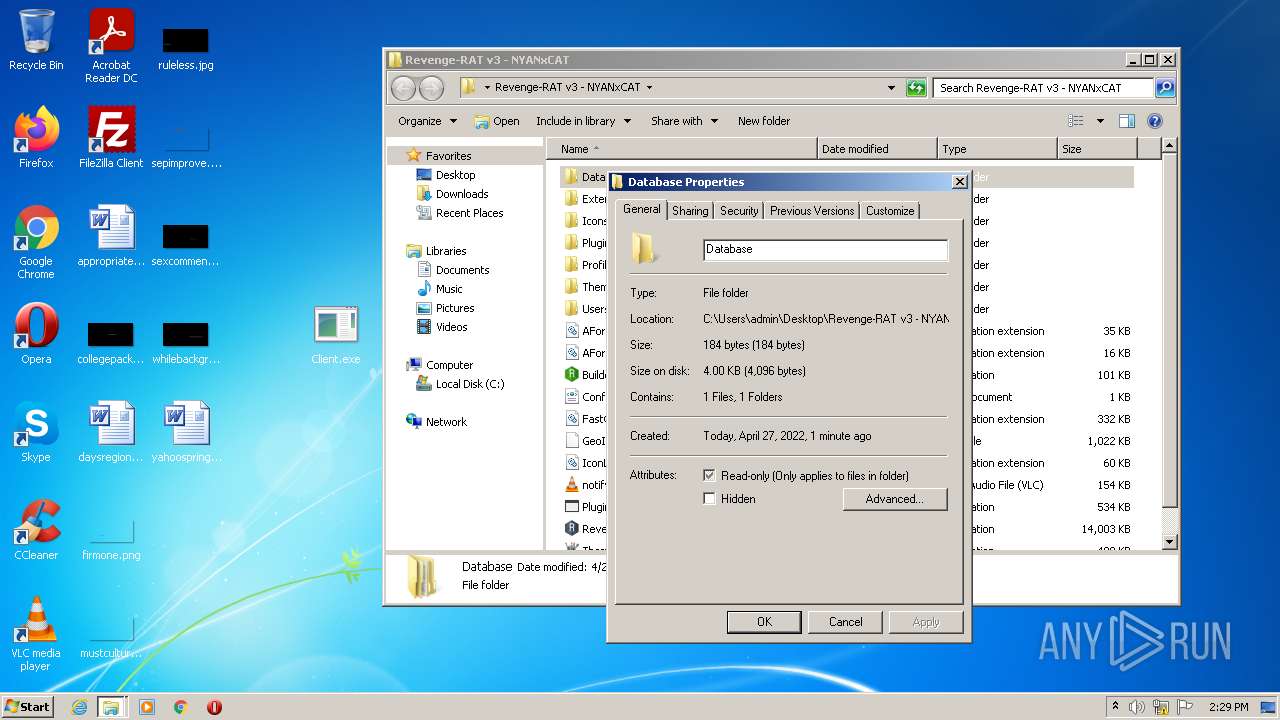The height and width of the screenshot is (720, 1280).
Task: Open the Include in library dropdown
Action: tap(583, 121)
